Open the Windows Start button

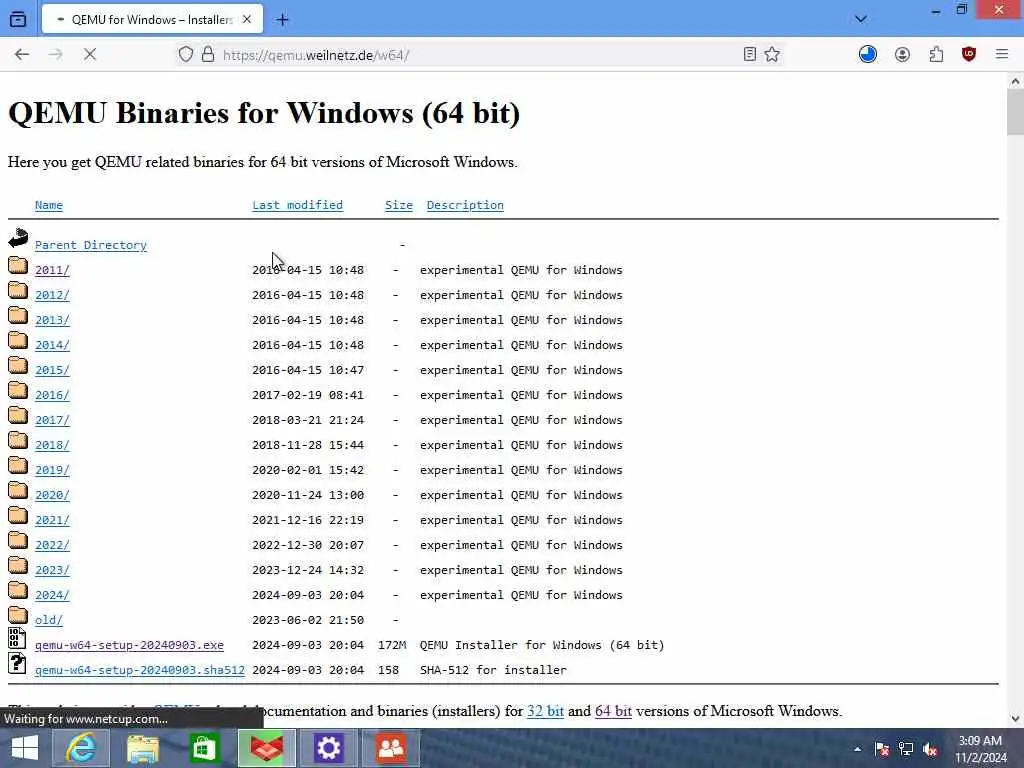(x=25, y=748)
